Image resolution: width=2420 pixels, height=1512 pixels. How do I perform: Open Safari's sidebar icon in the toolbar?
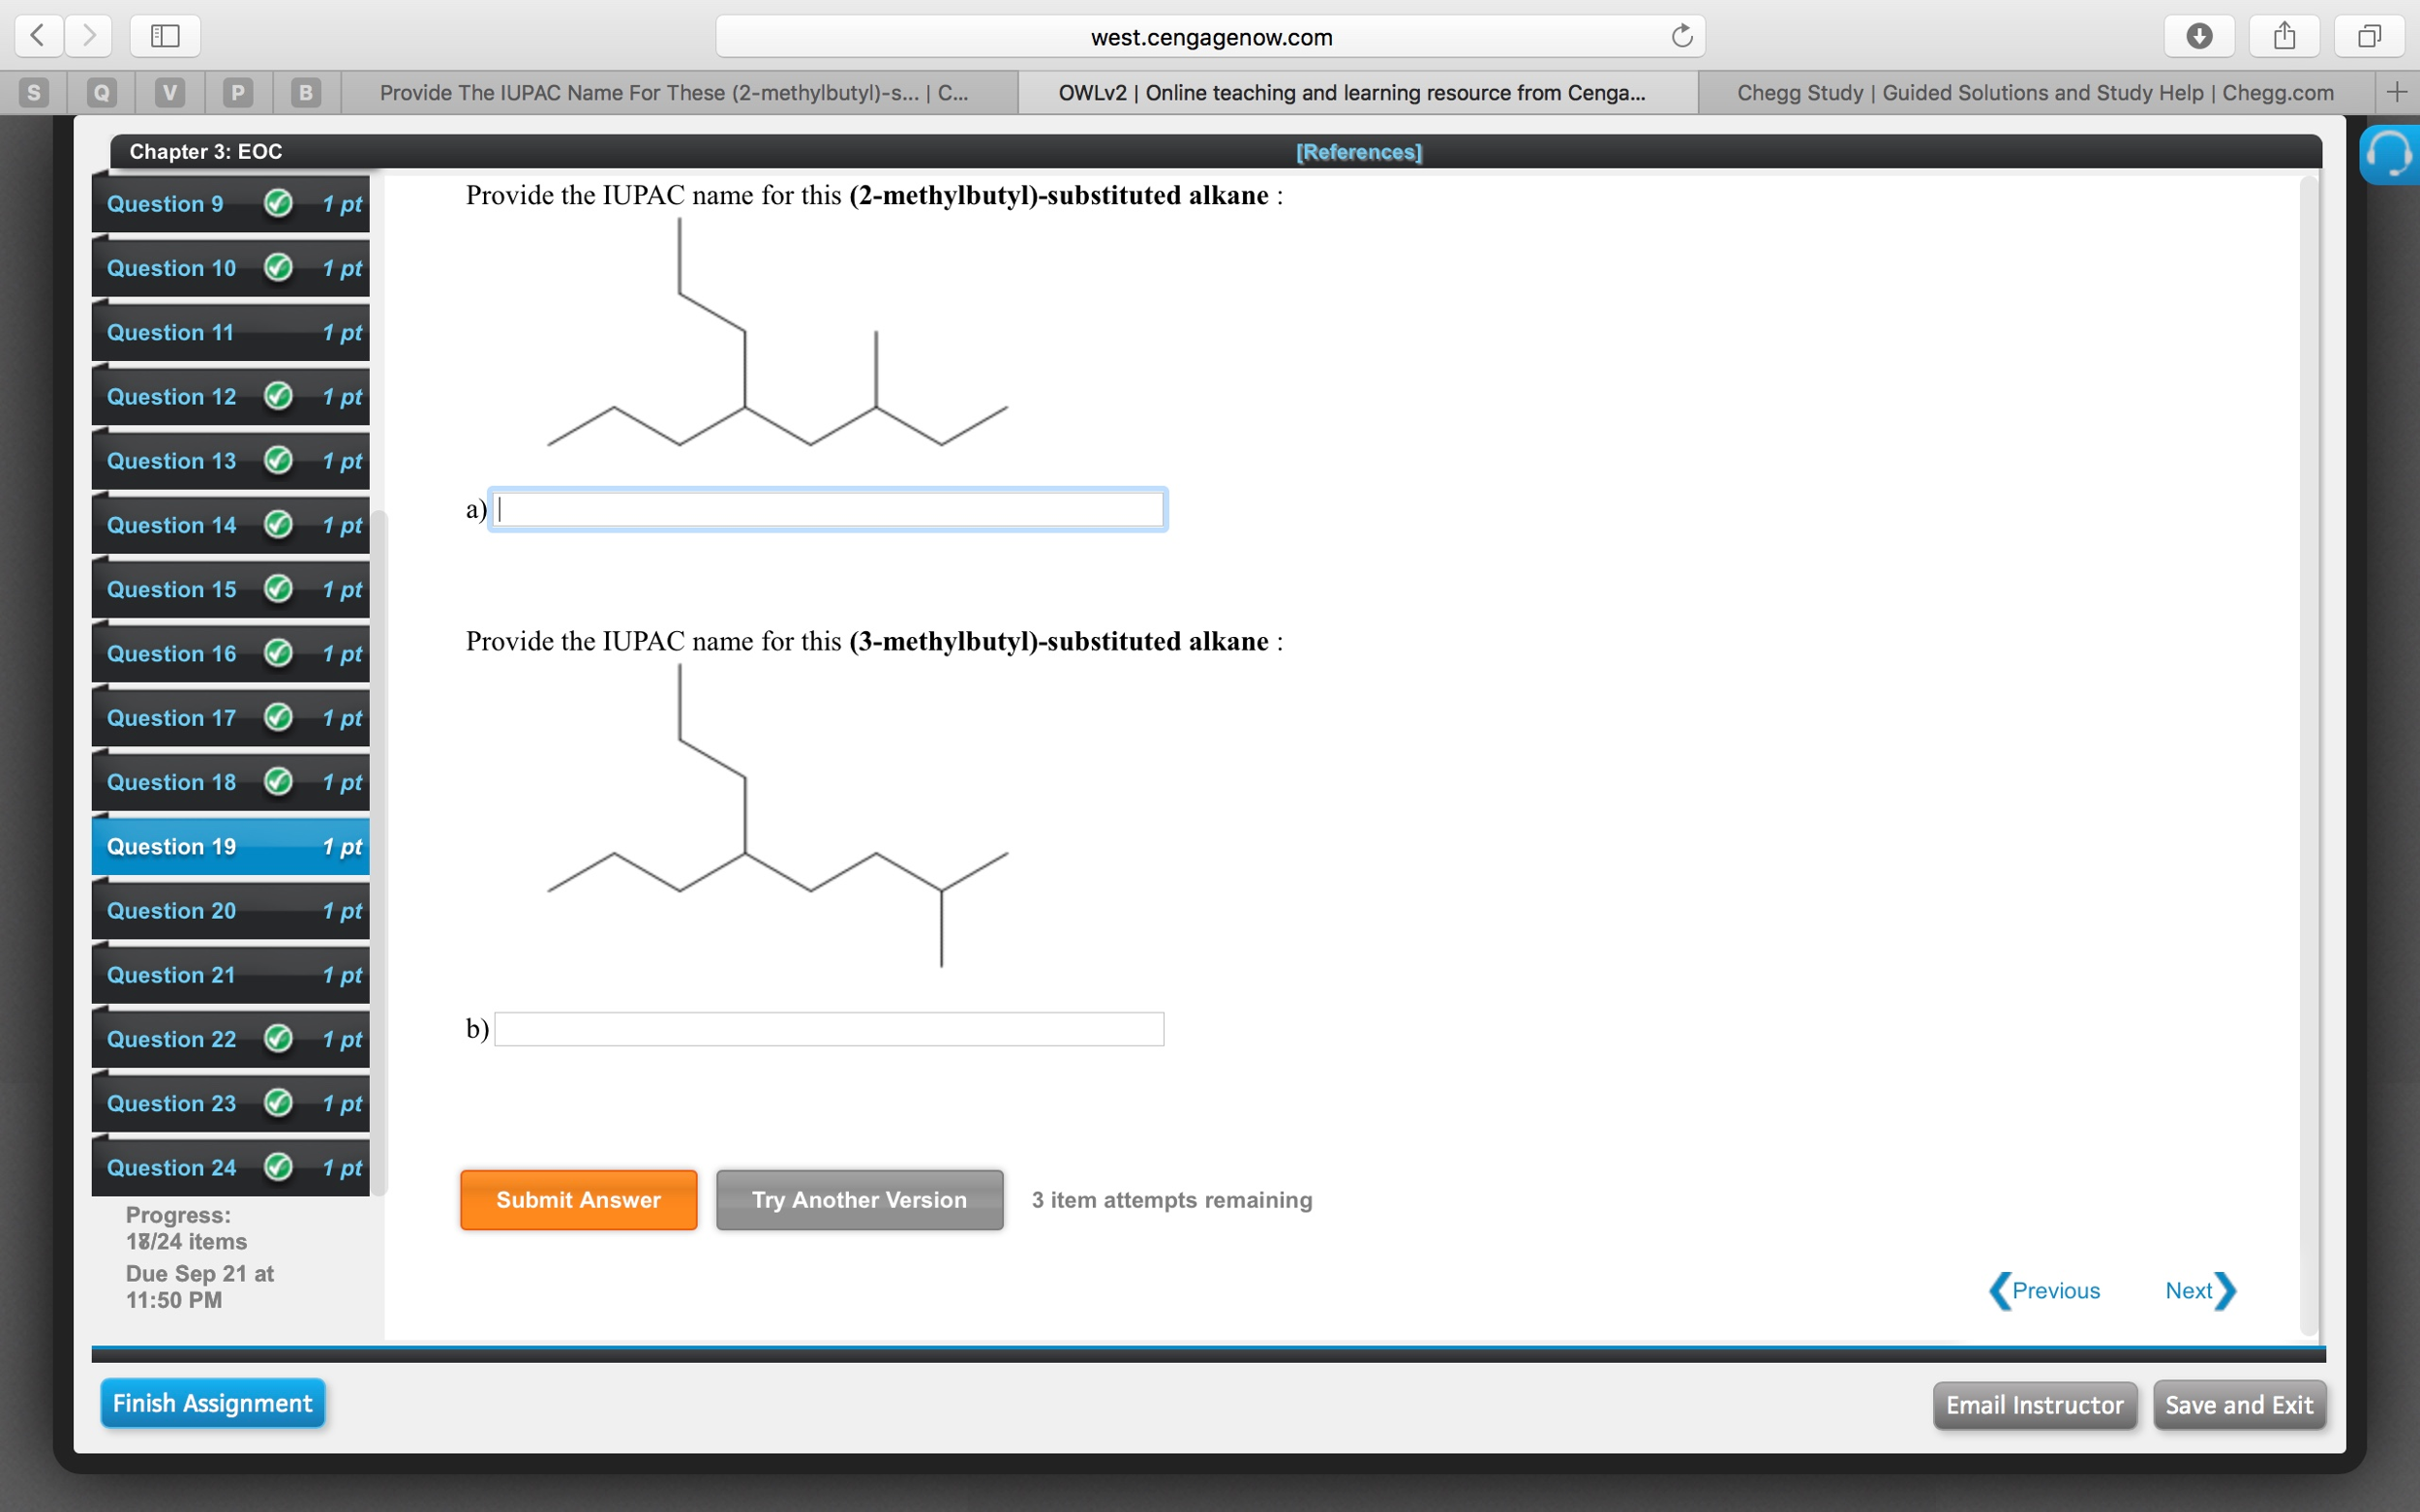click(163, 36)
